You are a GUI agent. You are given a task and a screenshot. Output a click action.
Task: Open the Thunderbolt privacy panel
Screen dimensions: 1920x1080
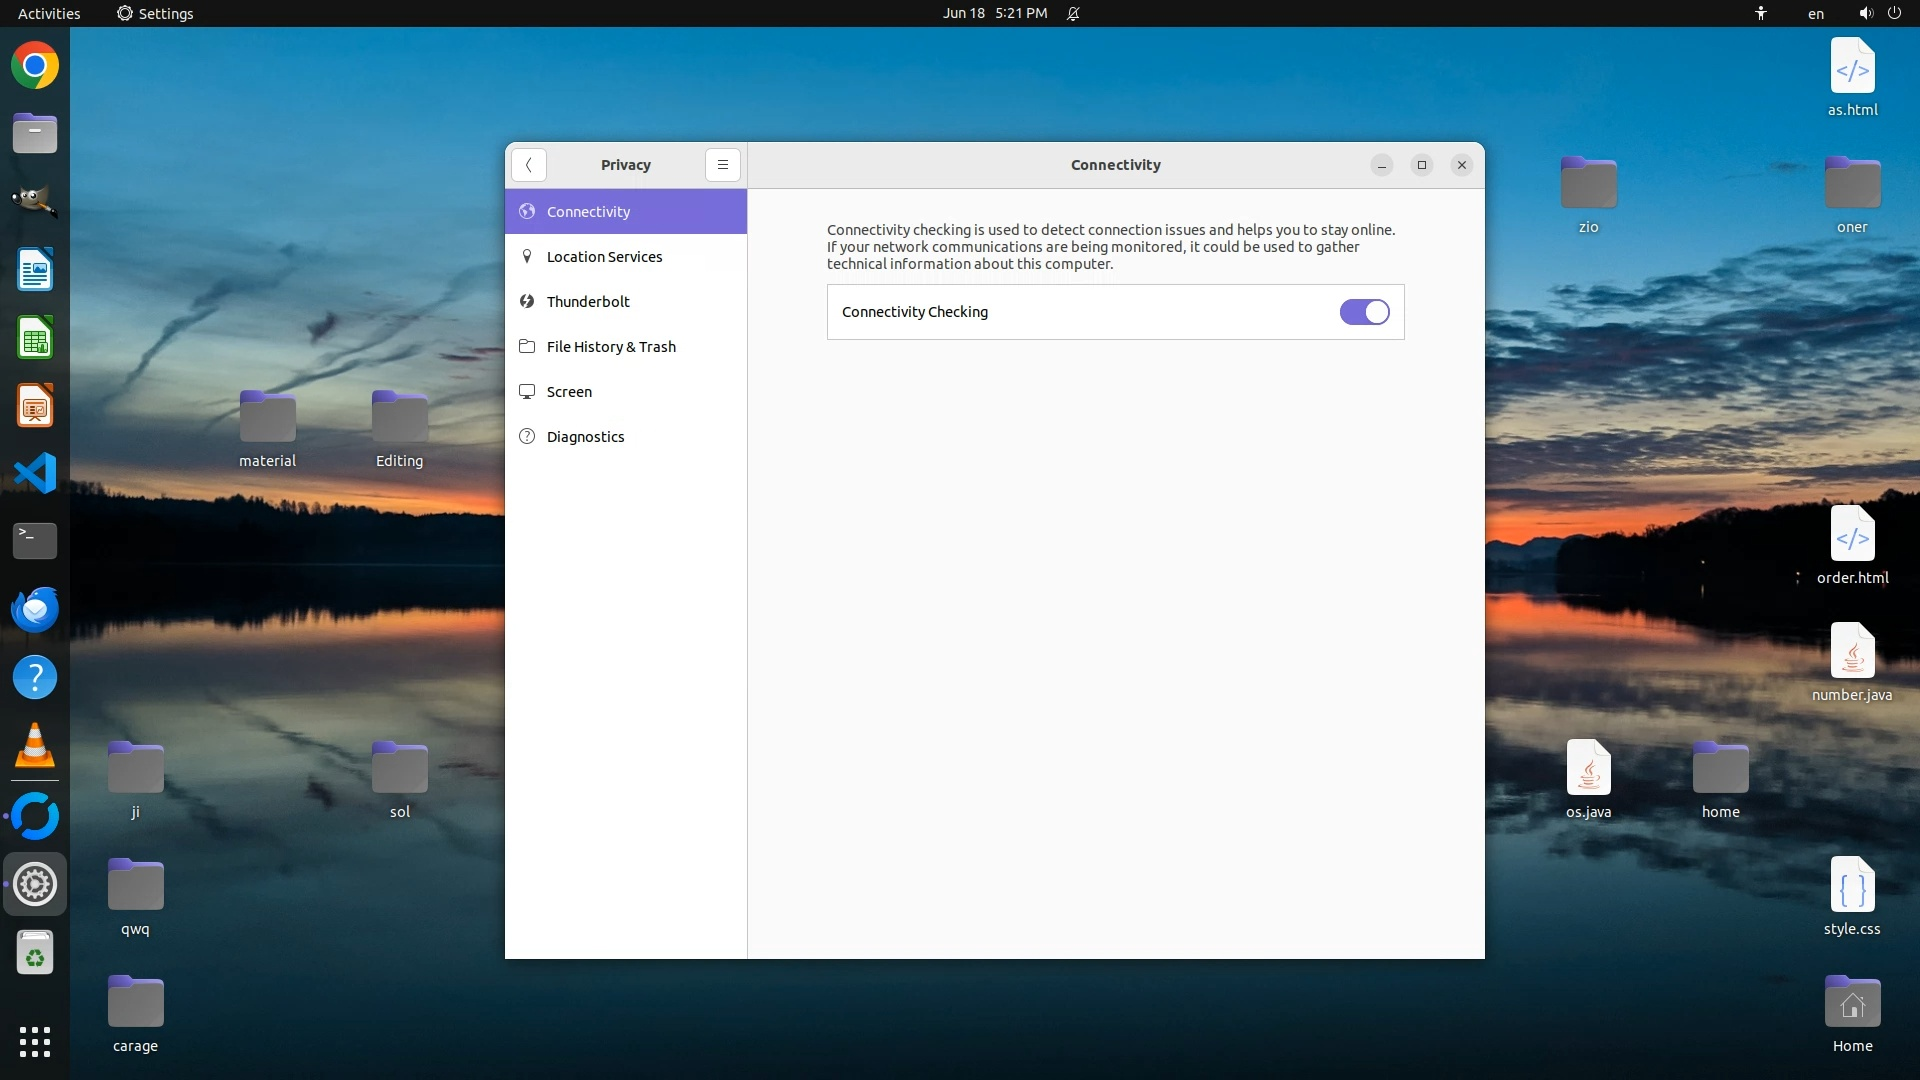588,302
